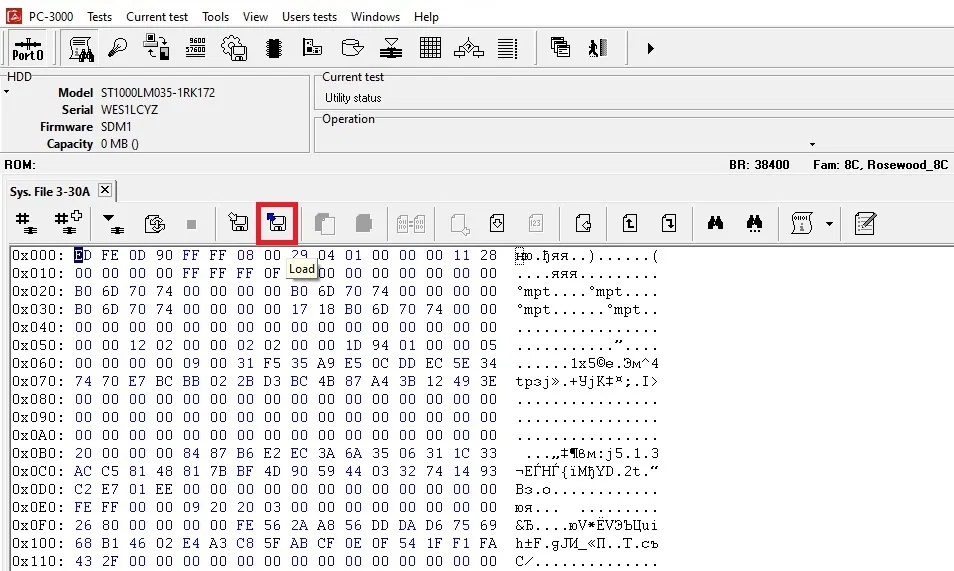
Task: Open the Tools menu
Action: pos(215,17)
